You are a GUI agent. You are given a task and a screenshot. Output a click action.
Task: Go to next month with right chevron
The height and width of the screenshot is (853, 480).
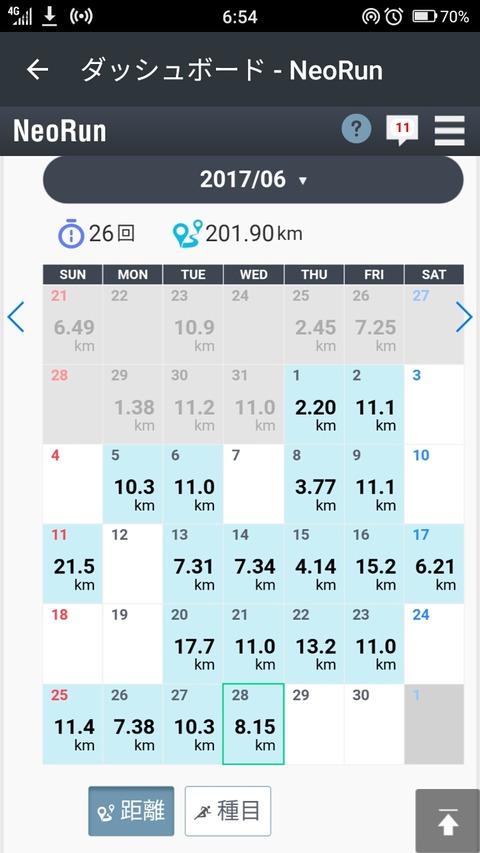[464, 317]
